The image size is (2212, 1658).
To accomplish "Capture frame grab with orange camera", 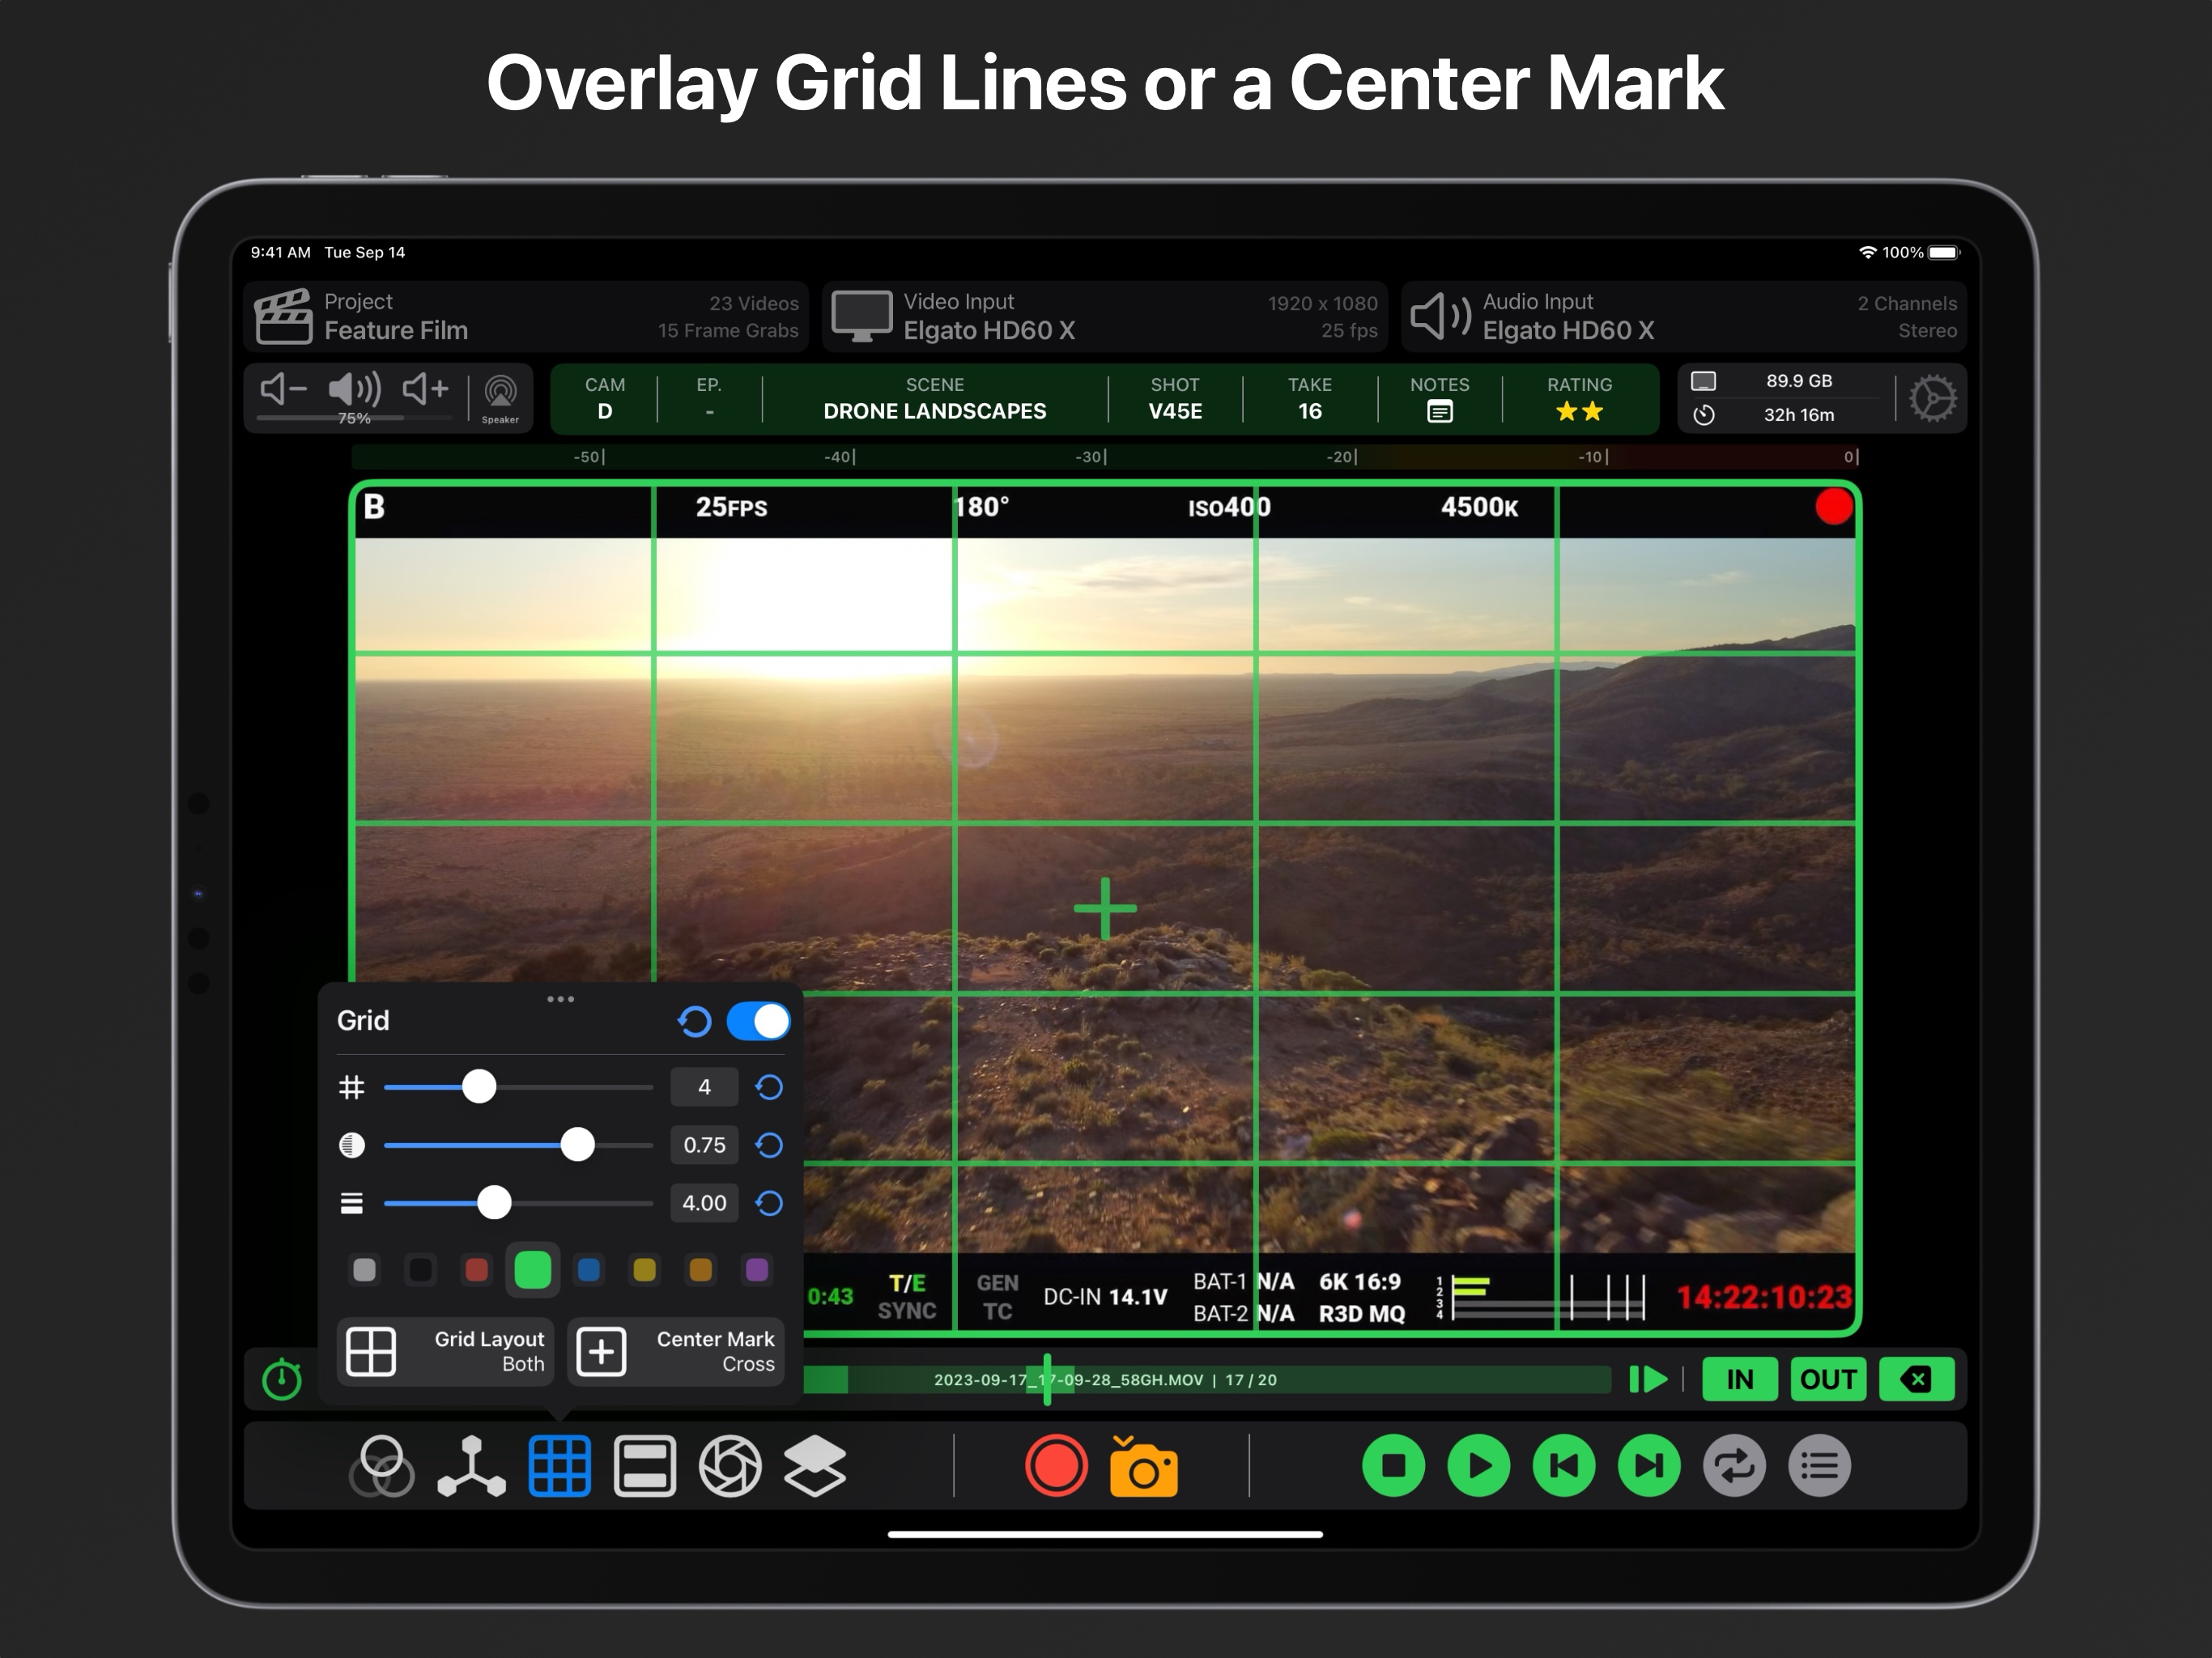I will point(1143,1466).
